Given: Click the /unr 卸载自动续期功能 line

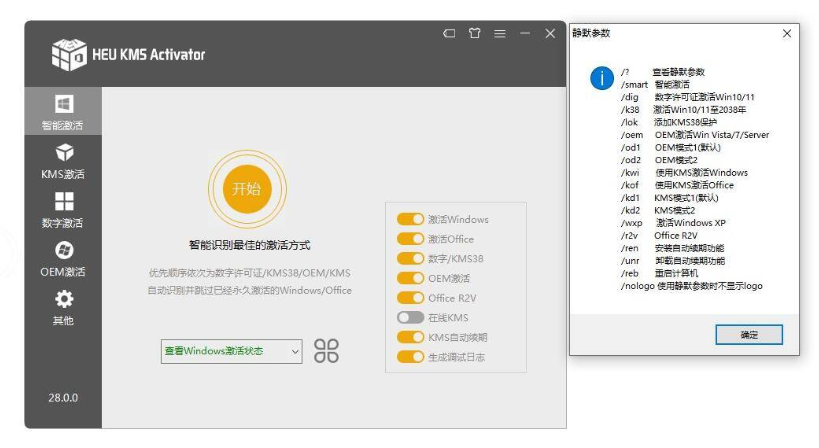Looking at the screenshot, I should [x=673, y=261].
